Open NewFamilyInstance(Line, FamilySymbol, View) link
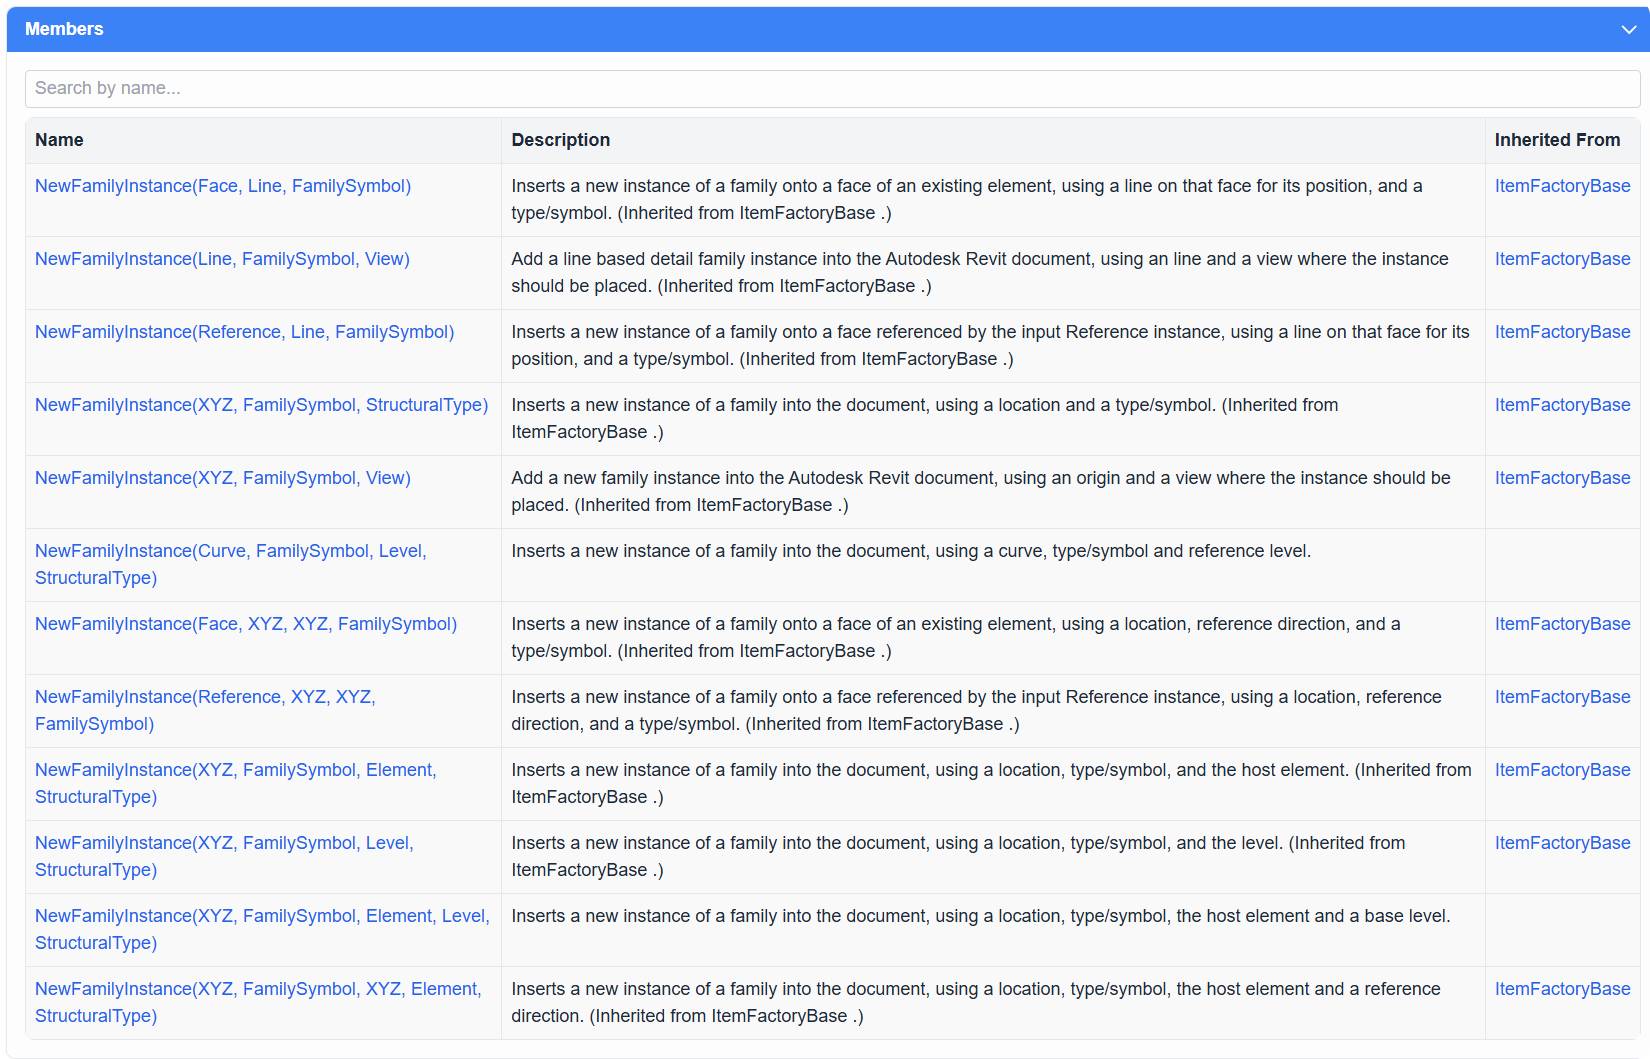Viewport: 1650px width, 1059px height. [222, 259]
